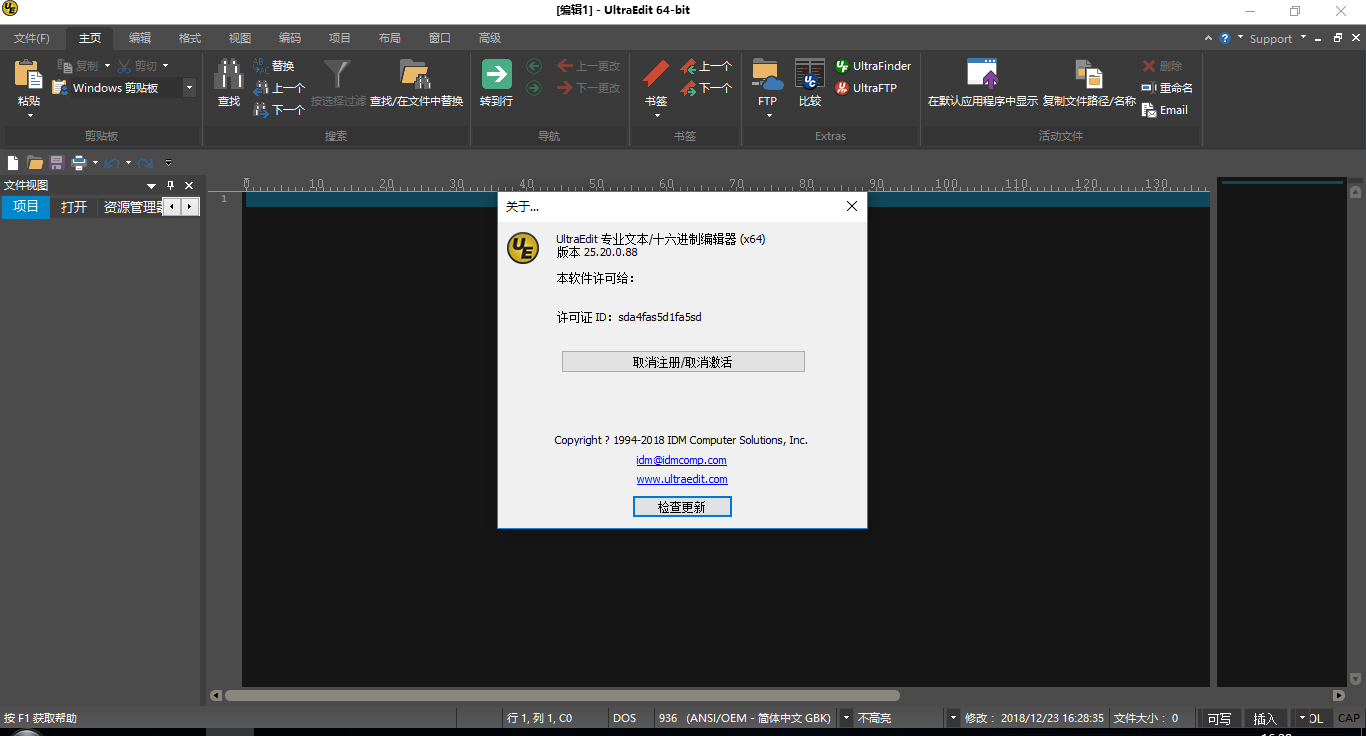Open the Support menu link

coord(1271,39)
